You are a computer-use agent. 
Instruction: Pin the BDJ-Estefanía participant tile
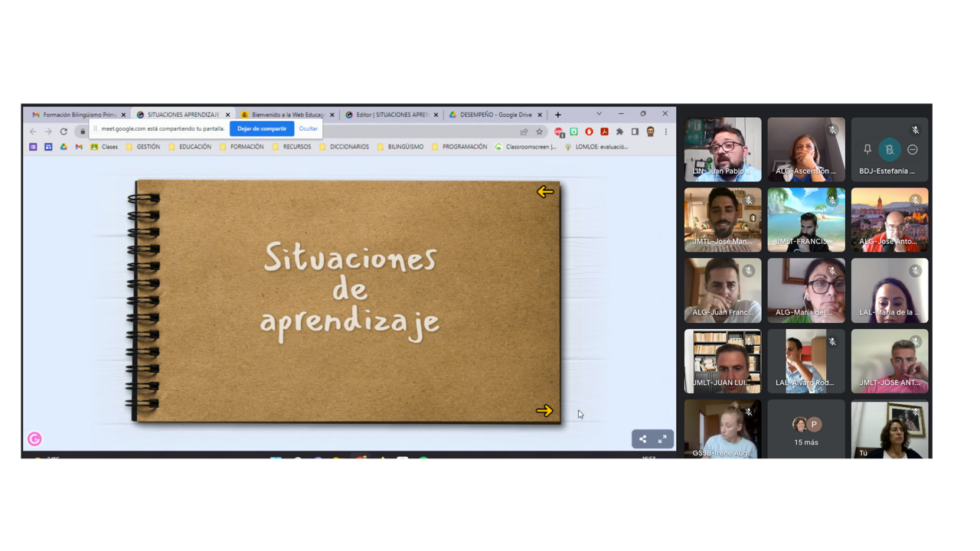point(867,150)
